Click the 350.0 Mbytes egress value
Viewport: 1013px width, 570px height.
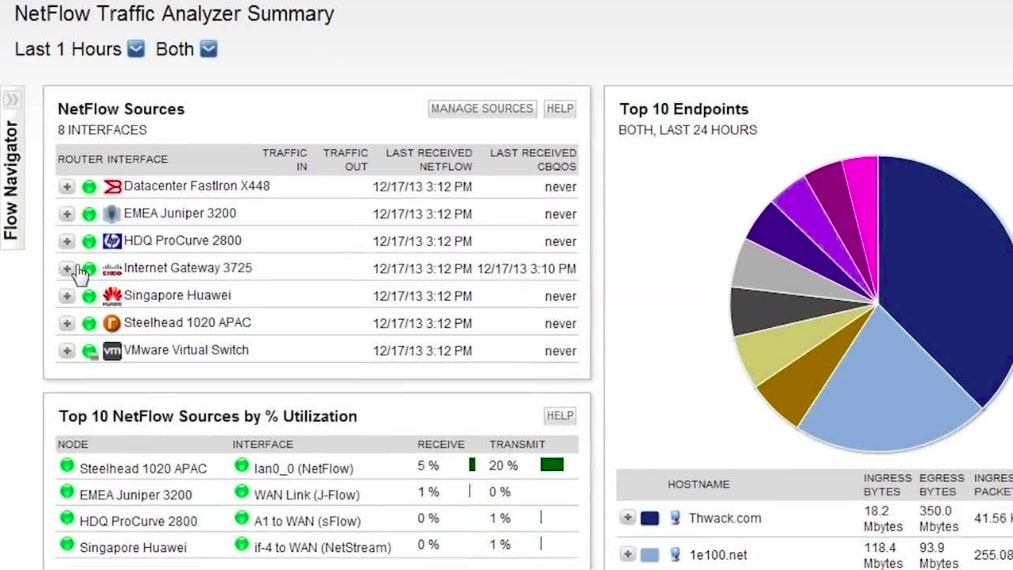tap(939, 518)
